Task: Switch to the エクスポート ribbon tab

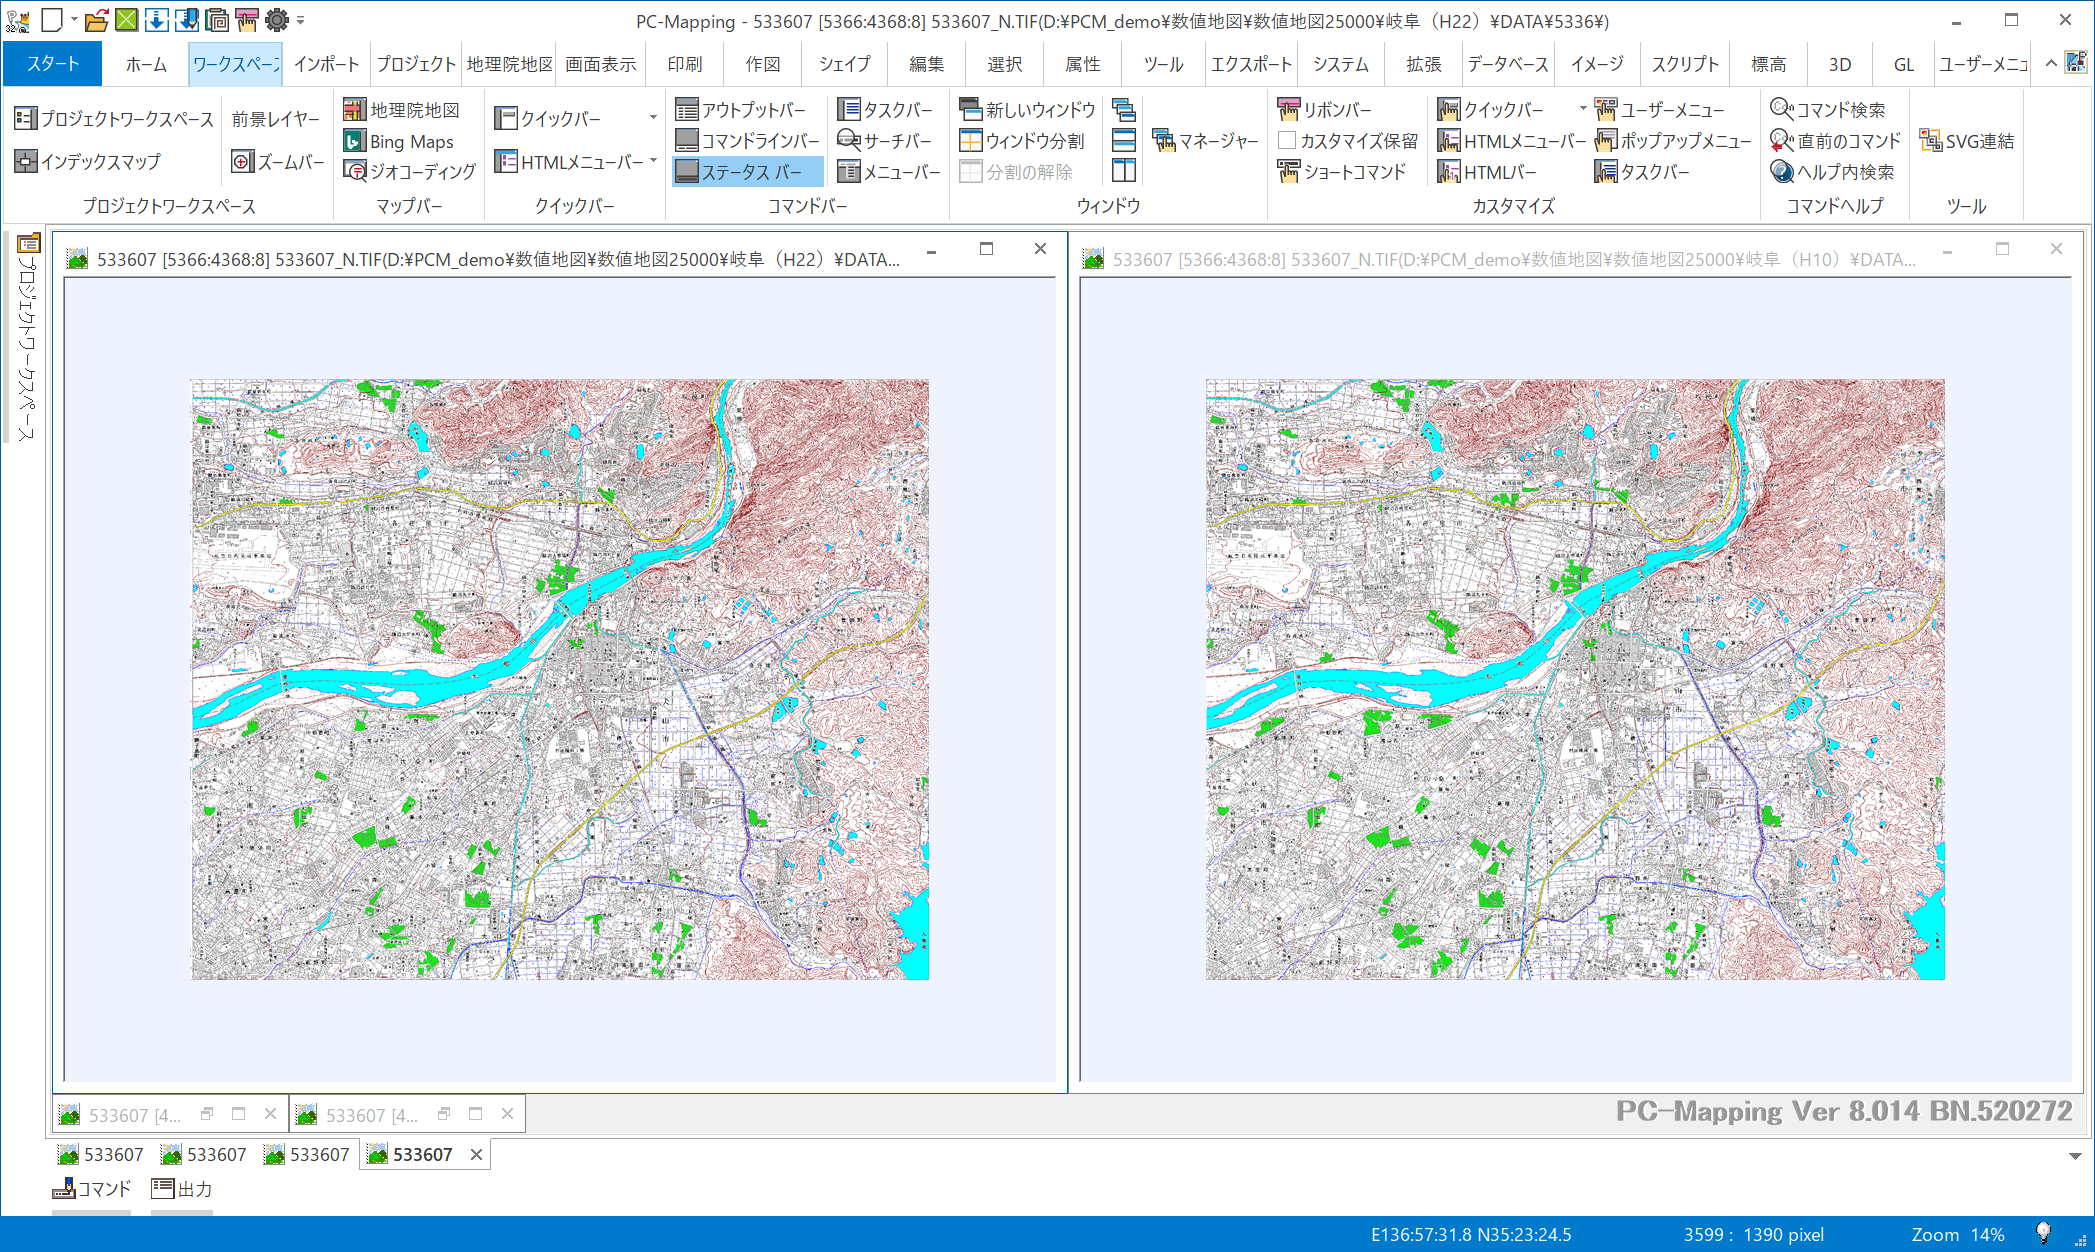Action: point(1251,64)
